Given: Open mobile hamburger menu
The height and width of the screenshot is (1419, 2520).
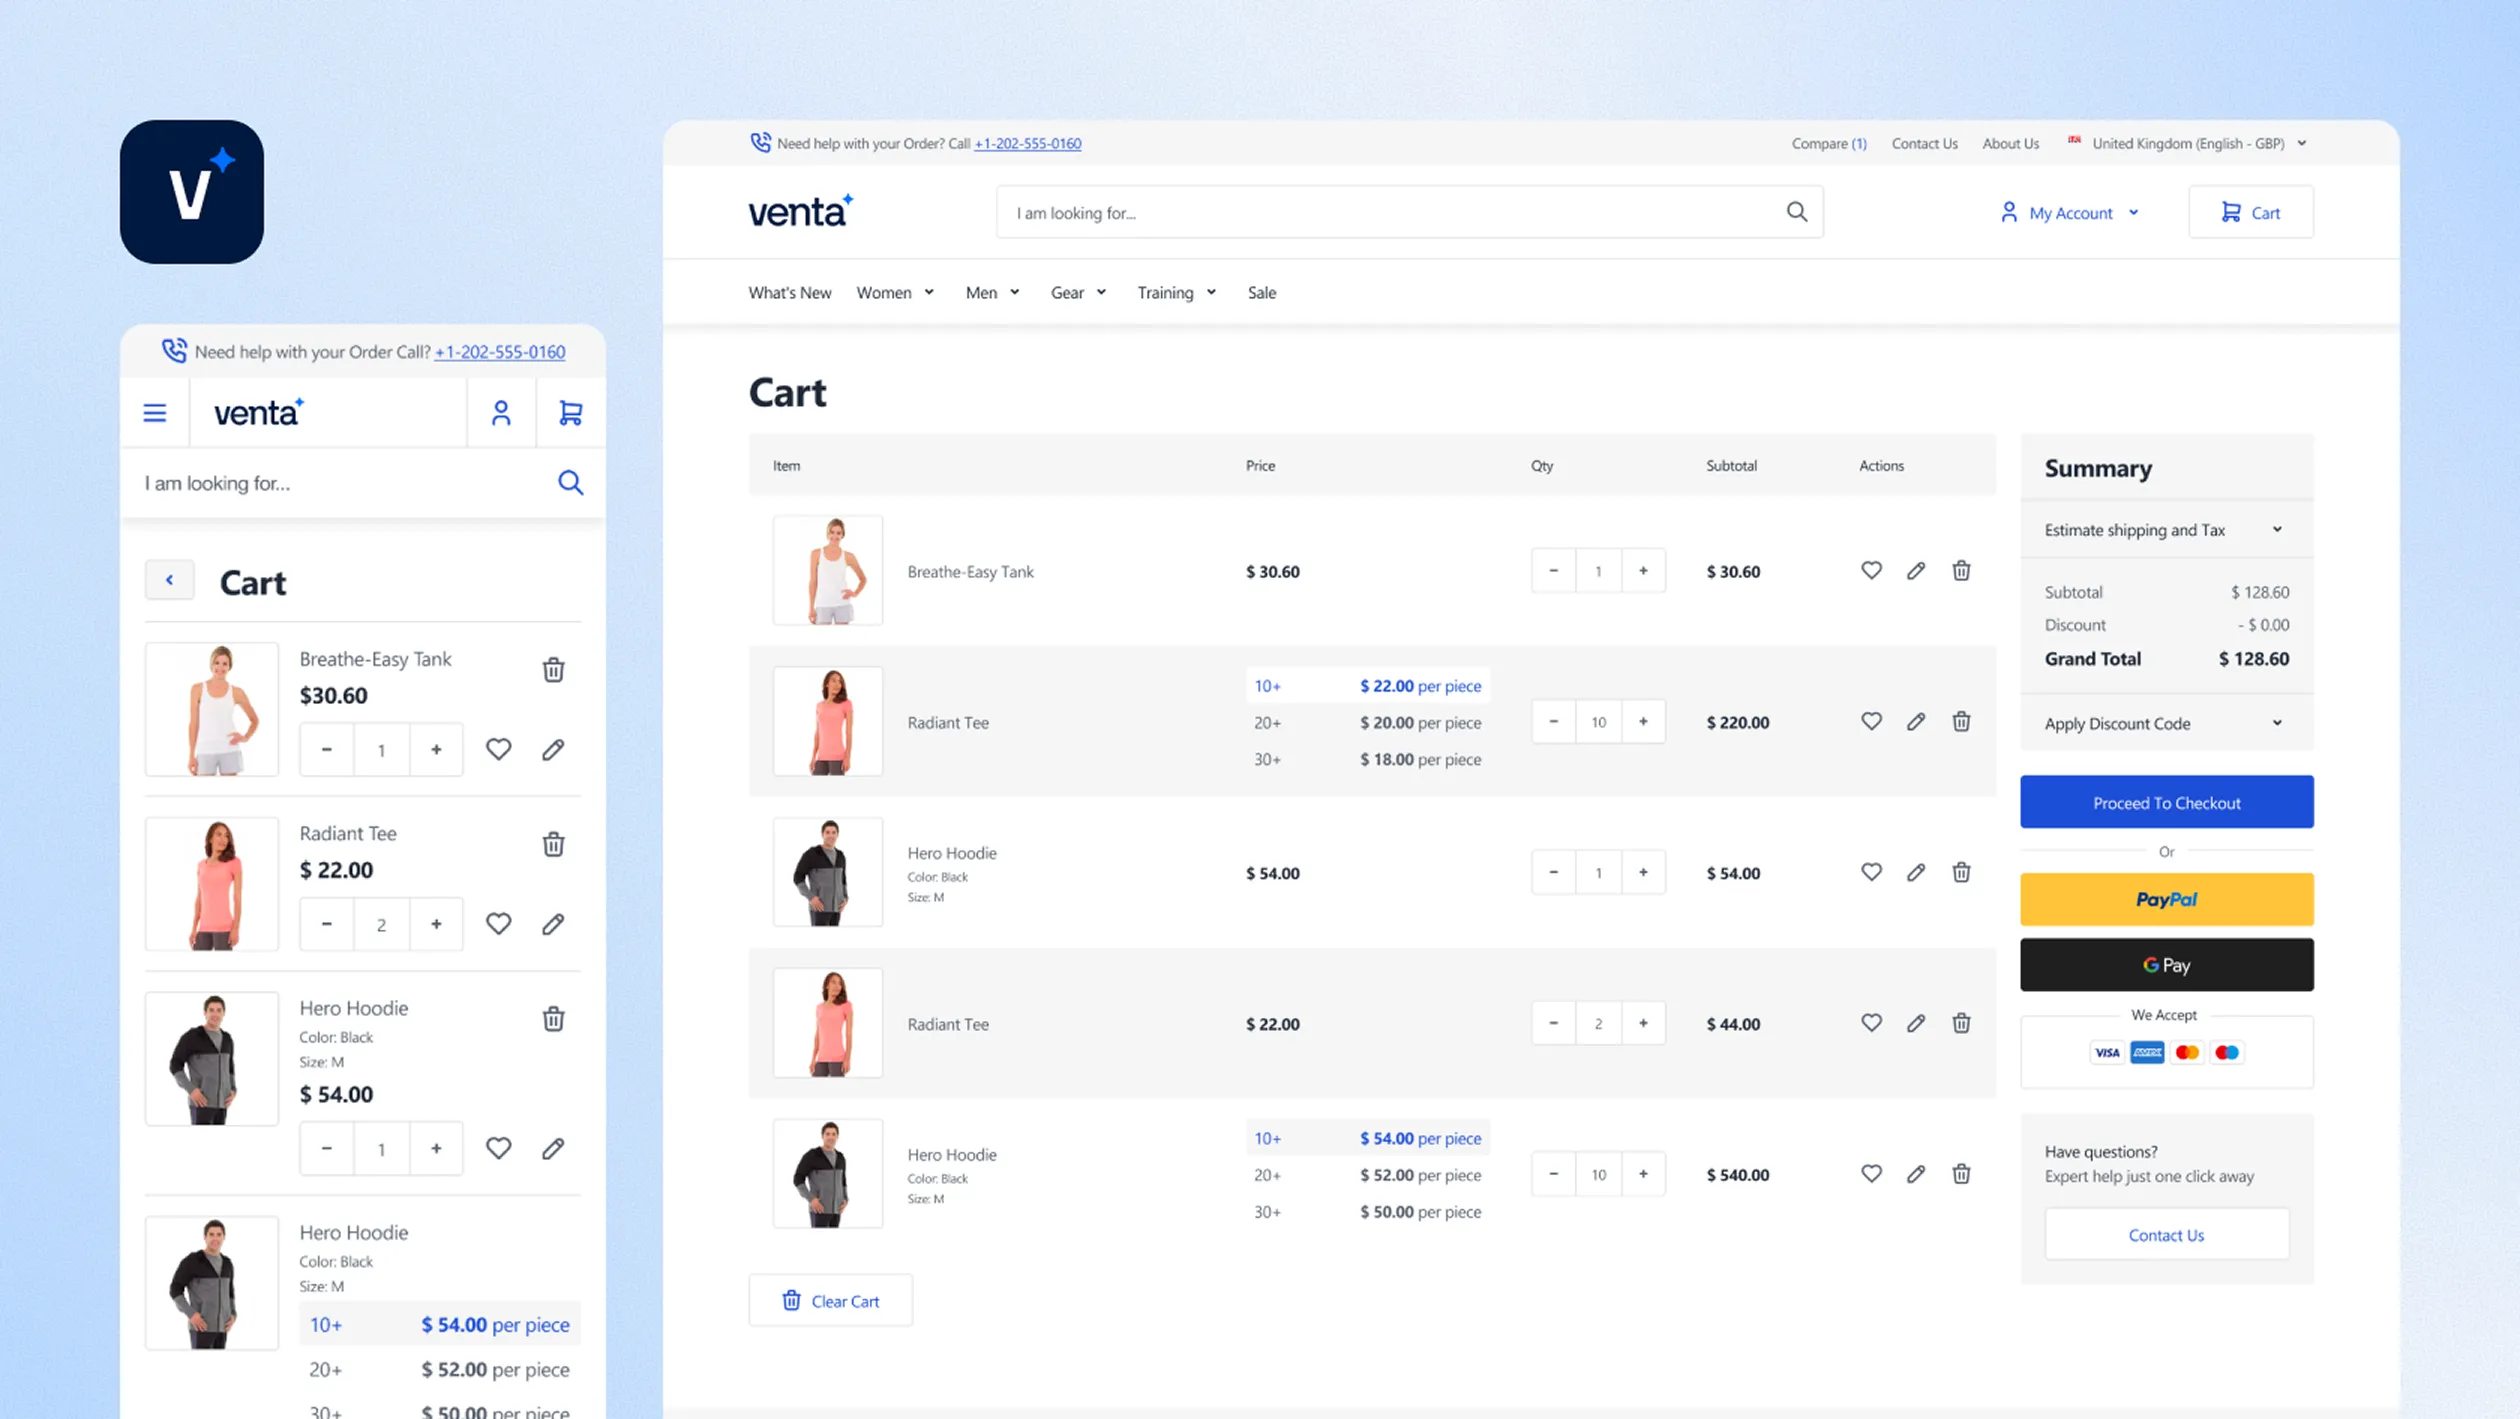Looking at the screenshot, I should [x=155, y=413].
